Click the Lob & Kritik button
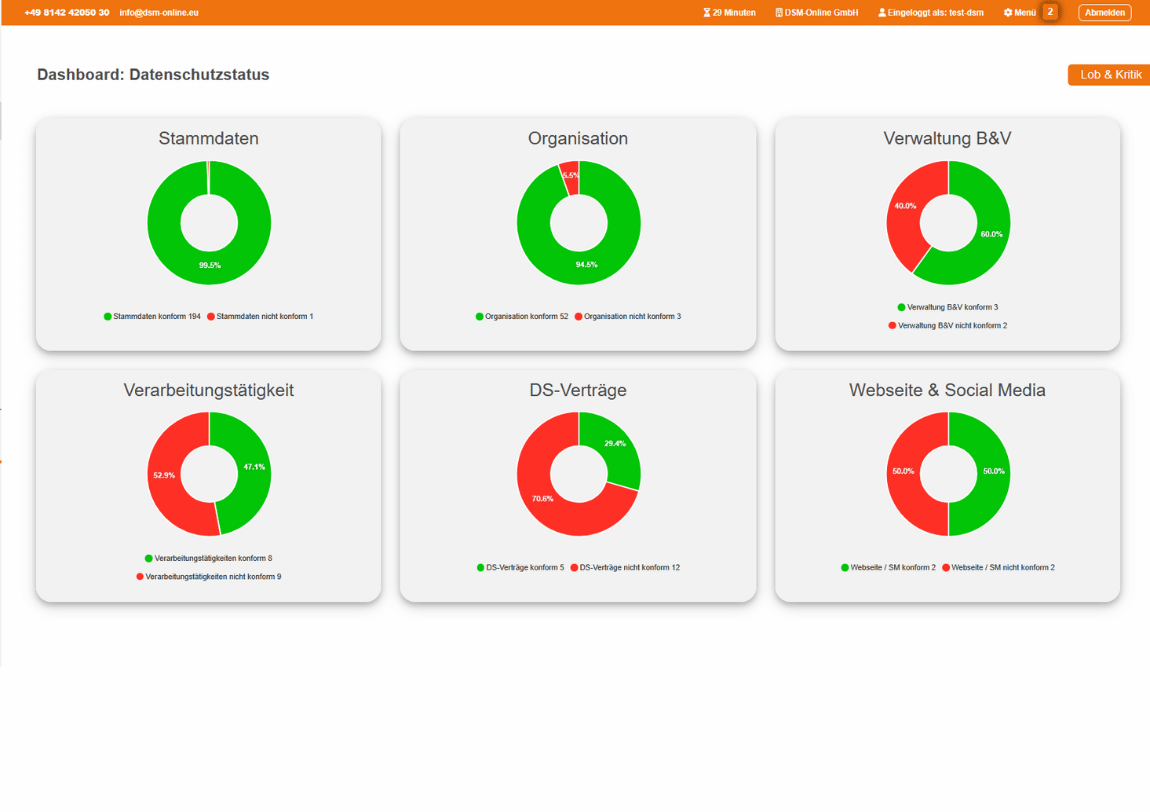The width and height of the screenshot is (1150, 812). pos(1108,74)
